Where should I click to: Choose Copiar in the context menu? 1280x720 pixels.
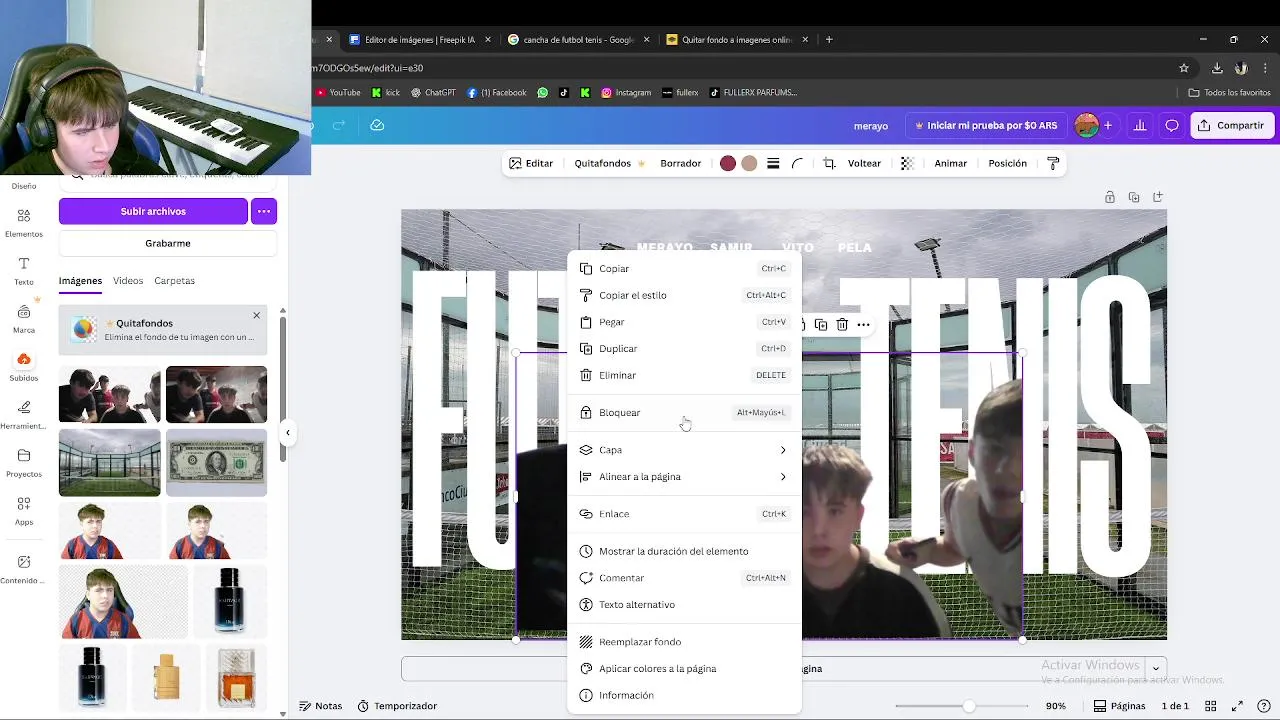pos(685,269)
